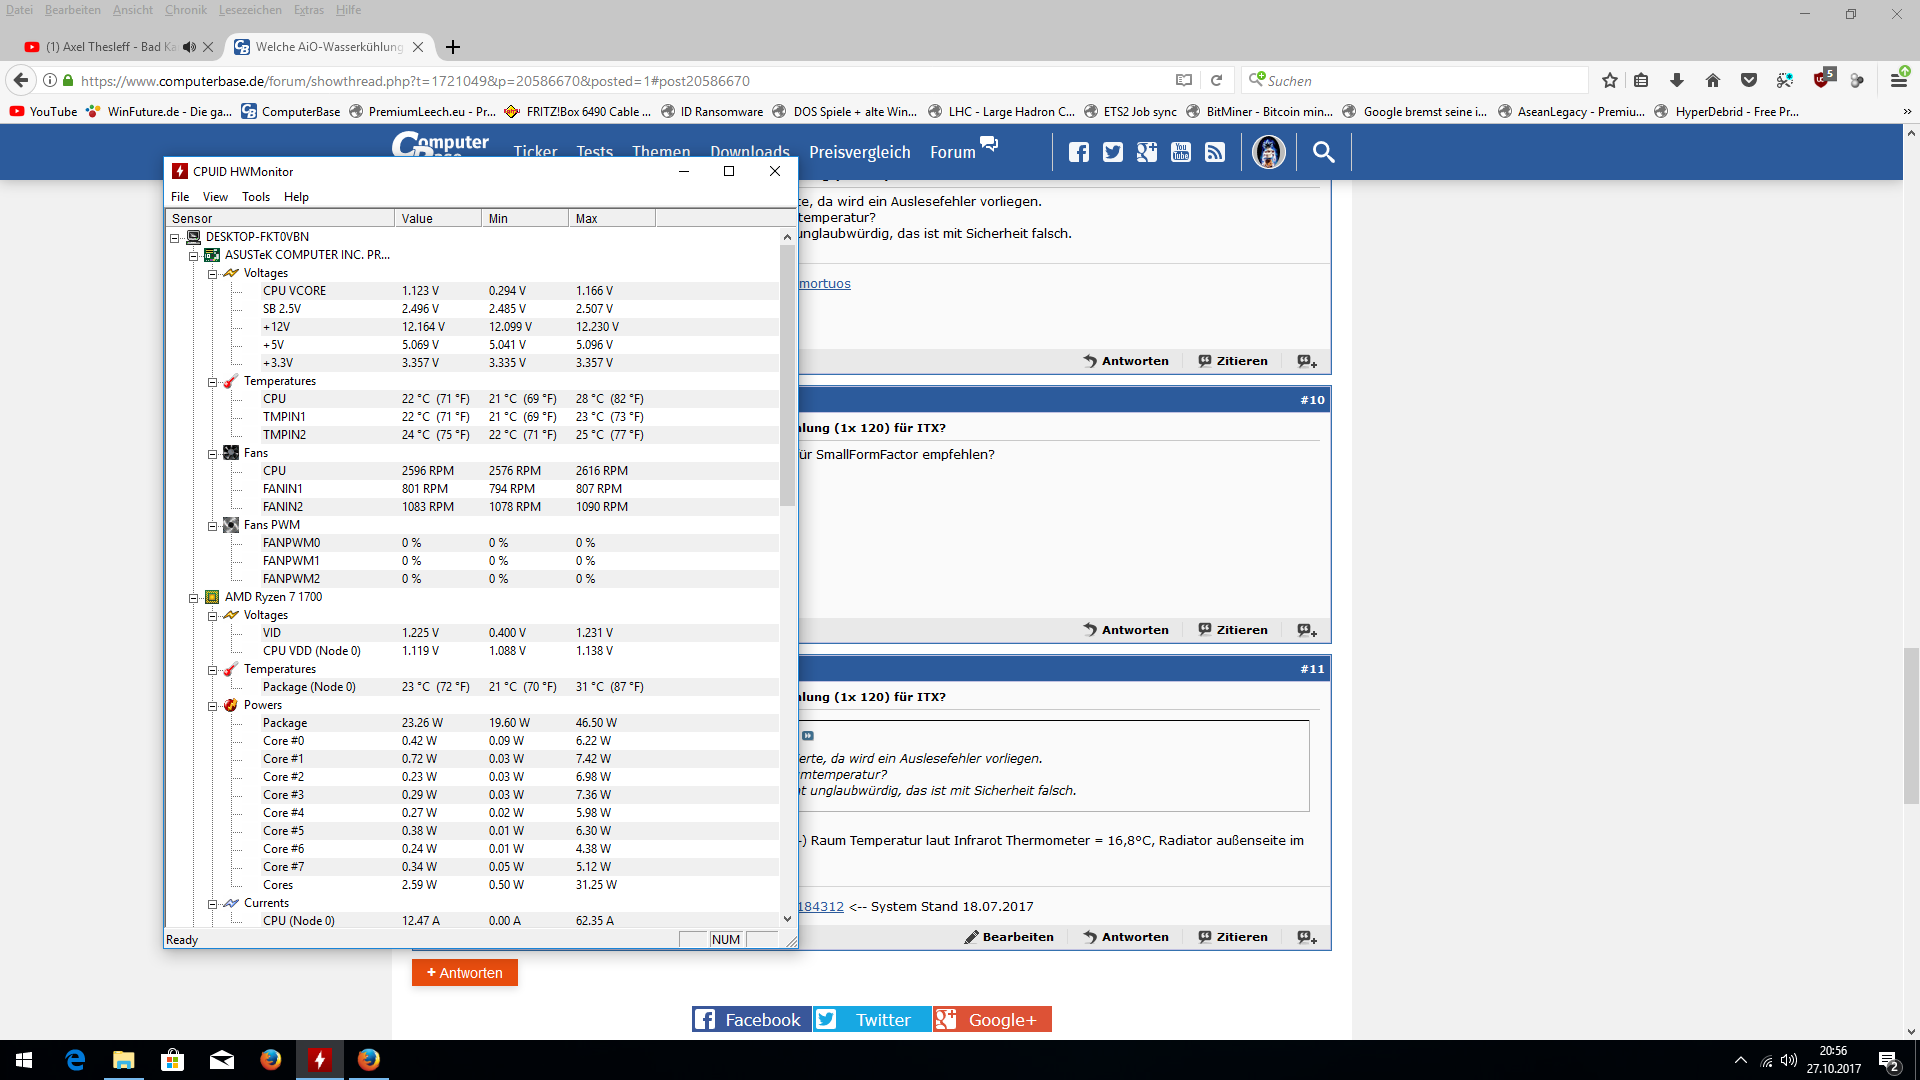Open the Firefox downloads arrow icon

tap(1677, 81)
